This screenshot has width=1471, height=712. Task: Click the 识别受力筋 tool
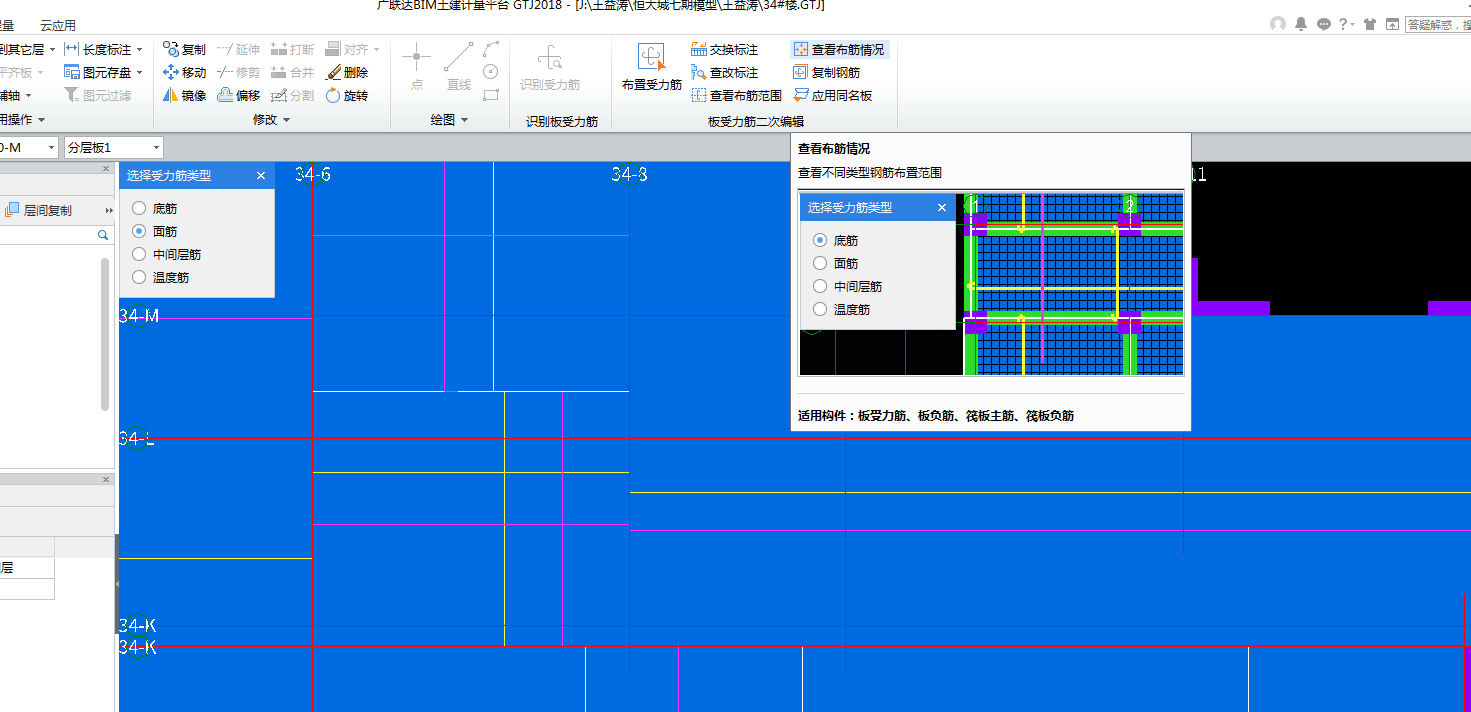tap(550, 67)
